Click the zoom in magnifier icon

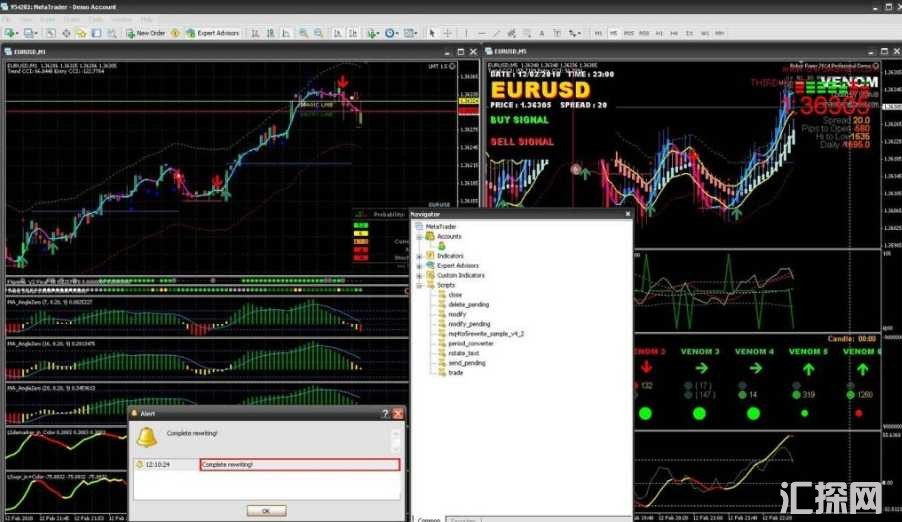point(303,33)
